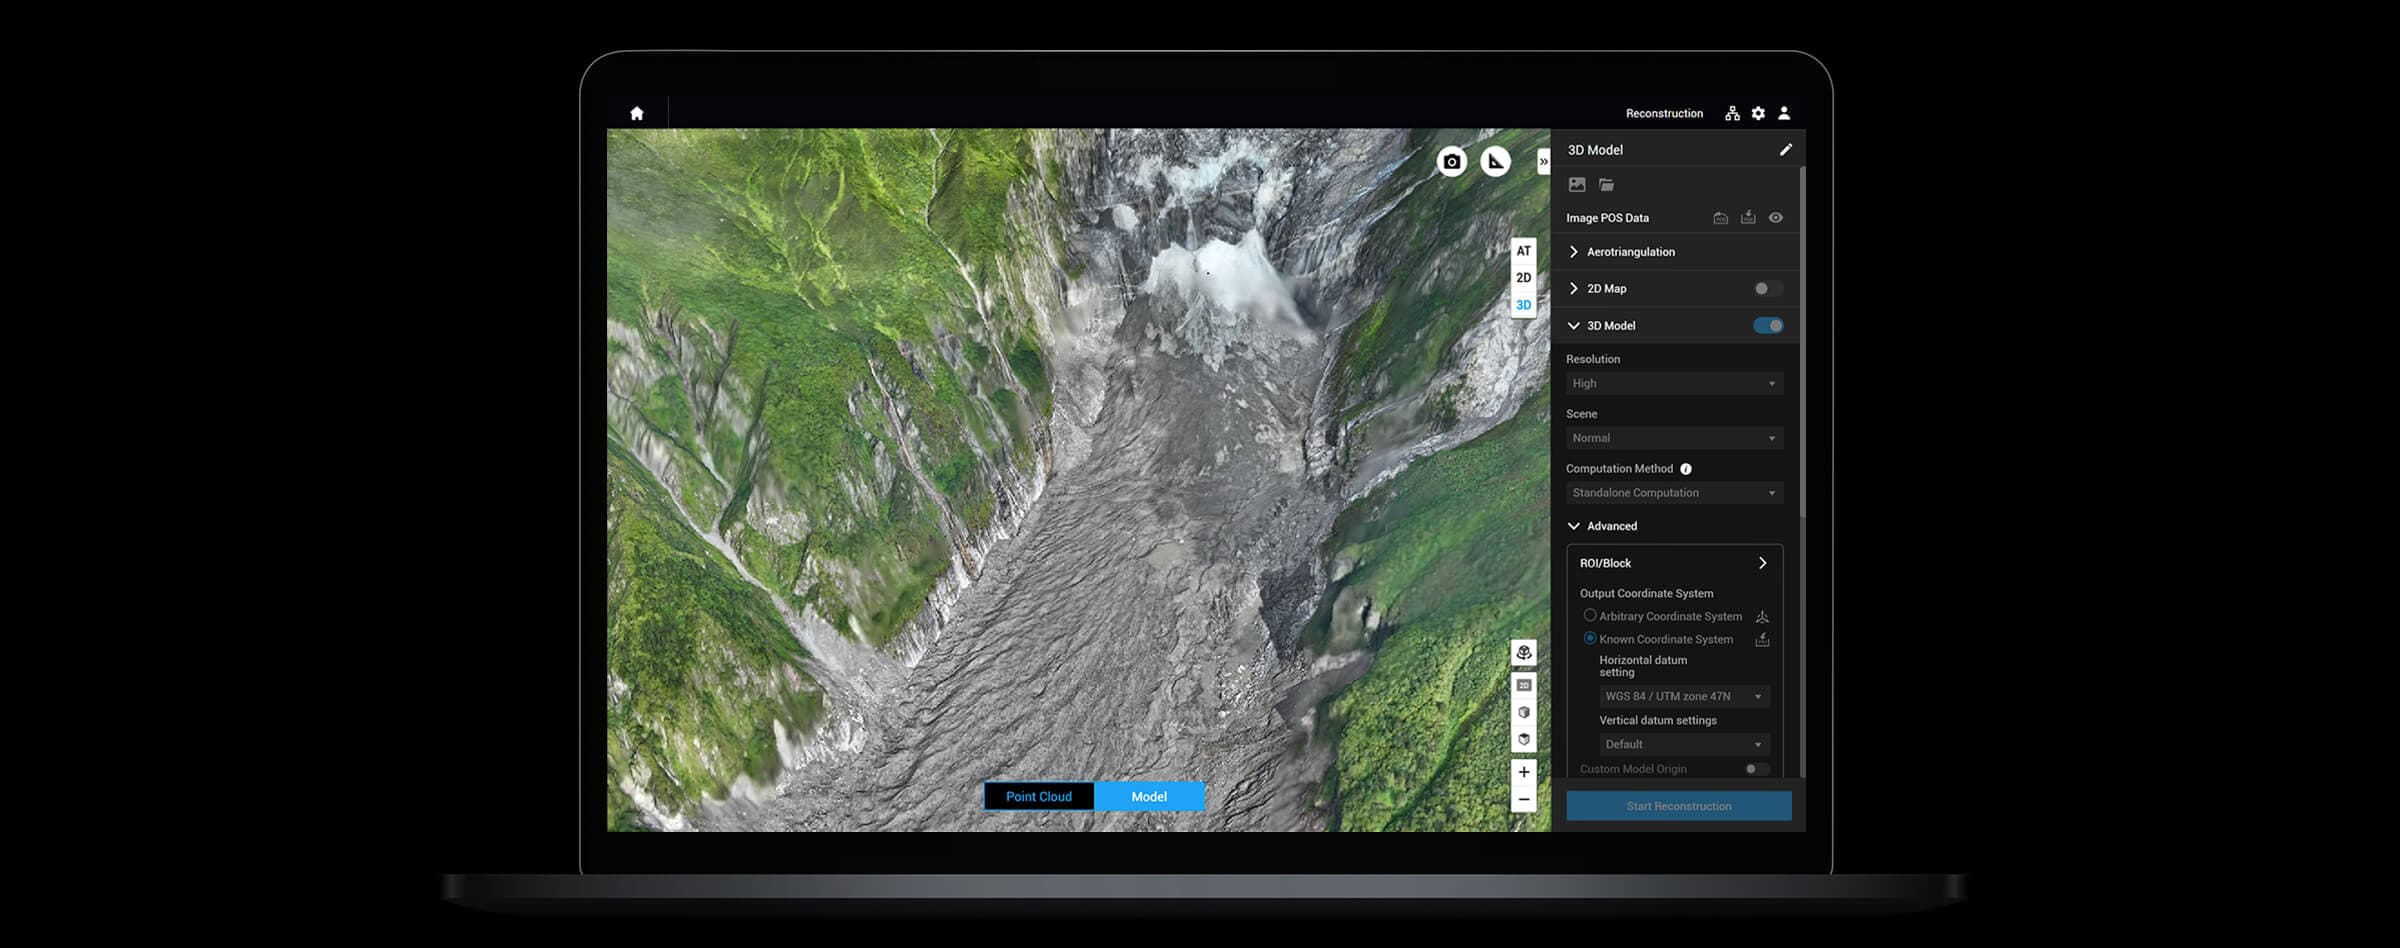Image resolution: width=2400 pixels, height=948 pixels.
Task: Go to the home screen
Action: click(x=637, y=113)
